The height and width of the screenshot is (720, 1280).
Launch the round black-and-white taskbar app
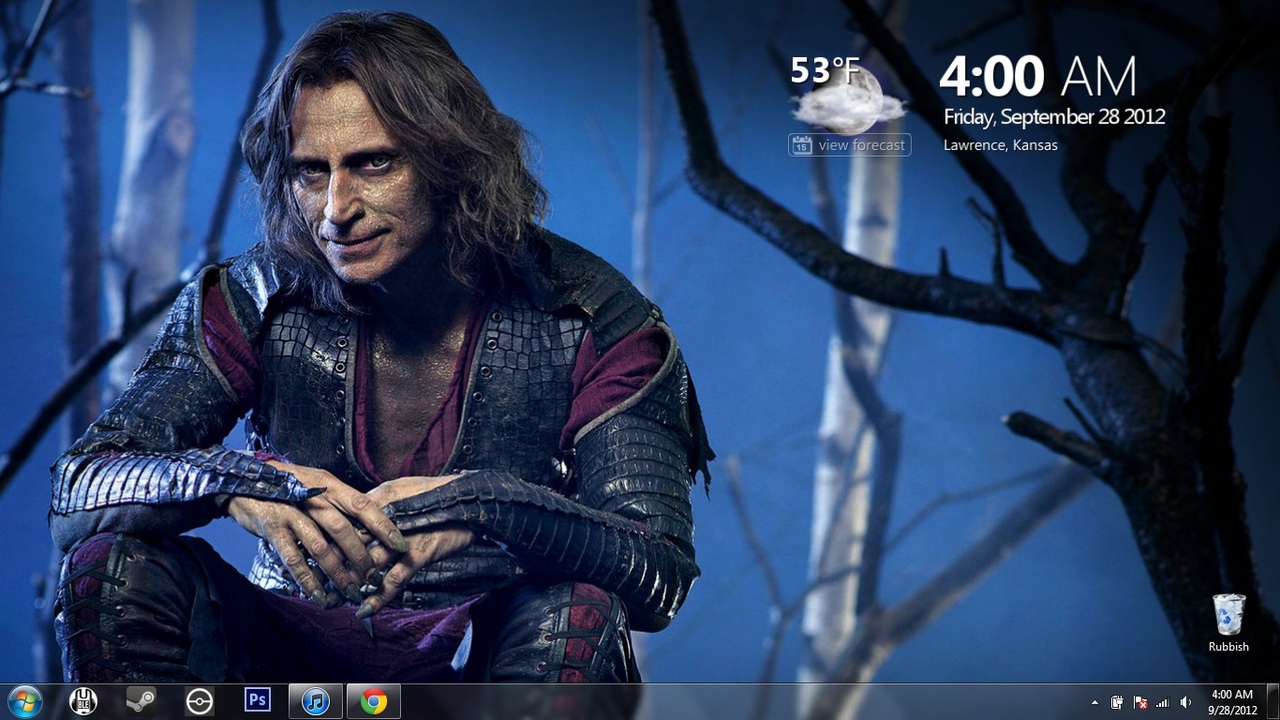[83, 701]
